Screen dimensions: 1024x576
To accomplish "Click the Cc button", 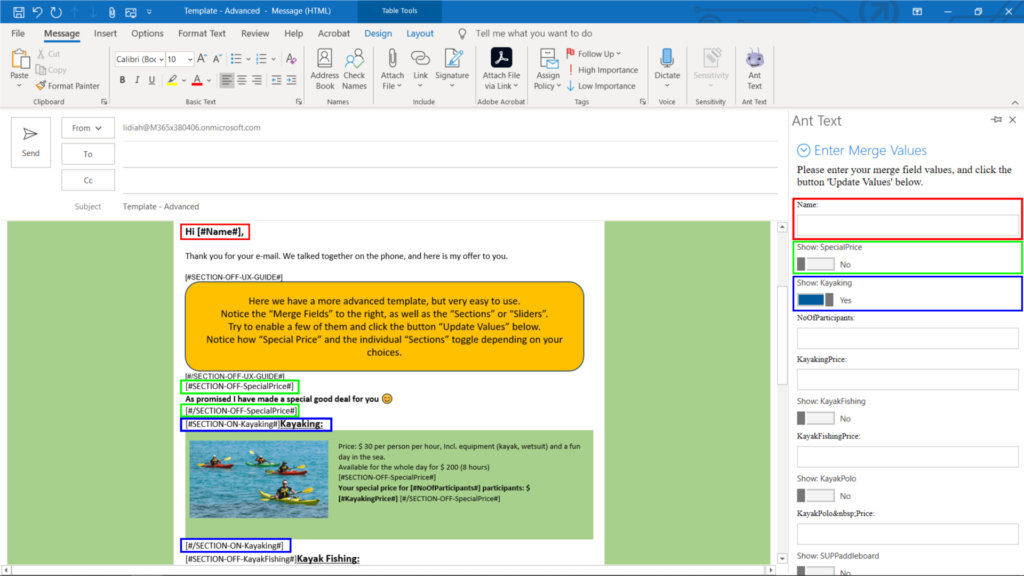I will pyautogui.click(x=87, y=178).
